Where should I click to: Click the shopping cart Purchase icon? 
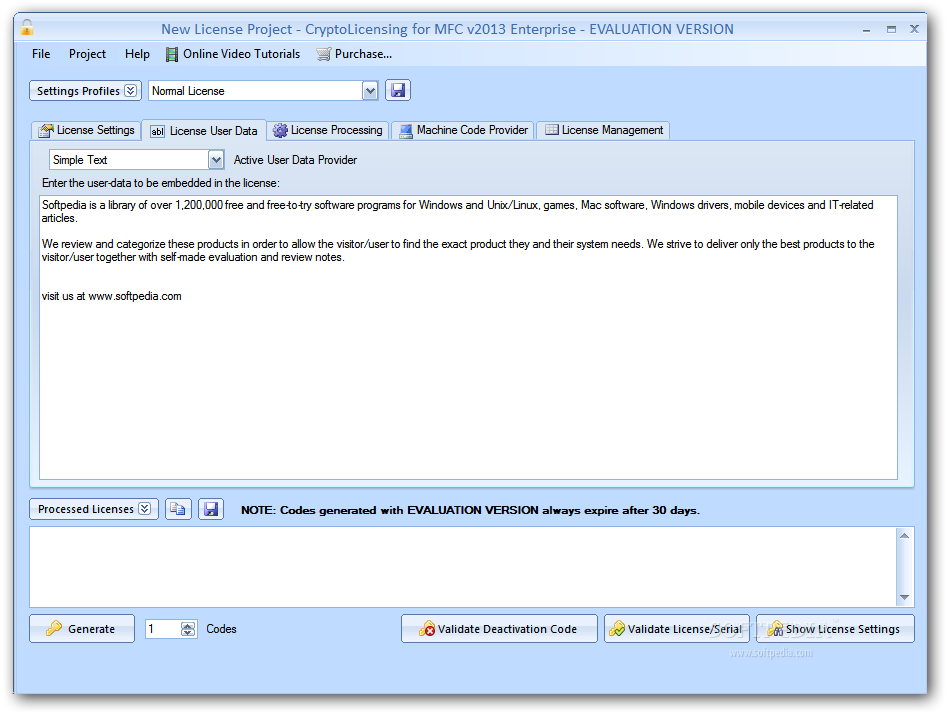click(x=324, y=54)
